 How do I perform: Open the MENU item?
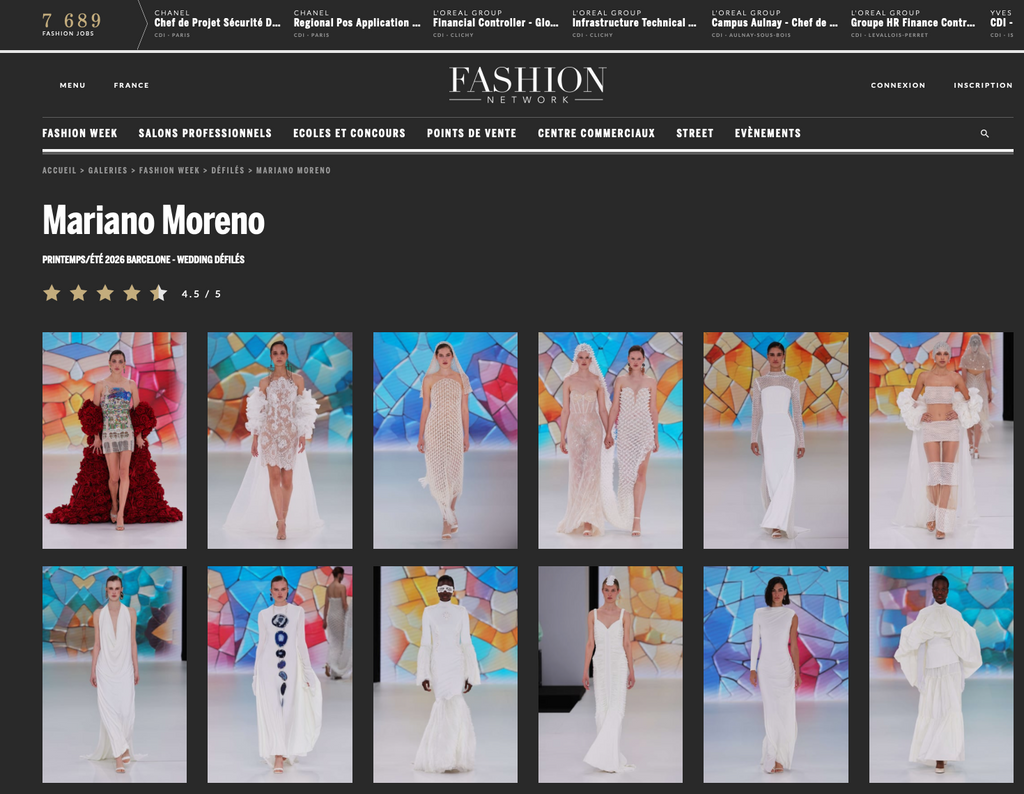point(72,86)
